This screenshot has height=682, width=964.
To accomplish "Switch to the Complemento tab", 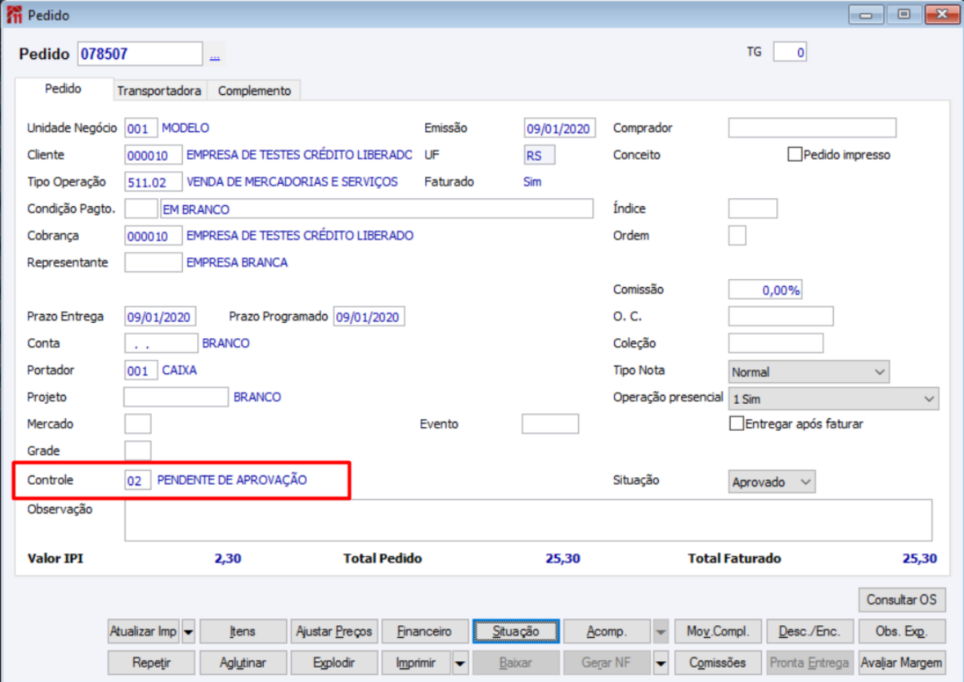I will [x=255, y=91].
